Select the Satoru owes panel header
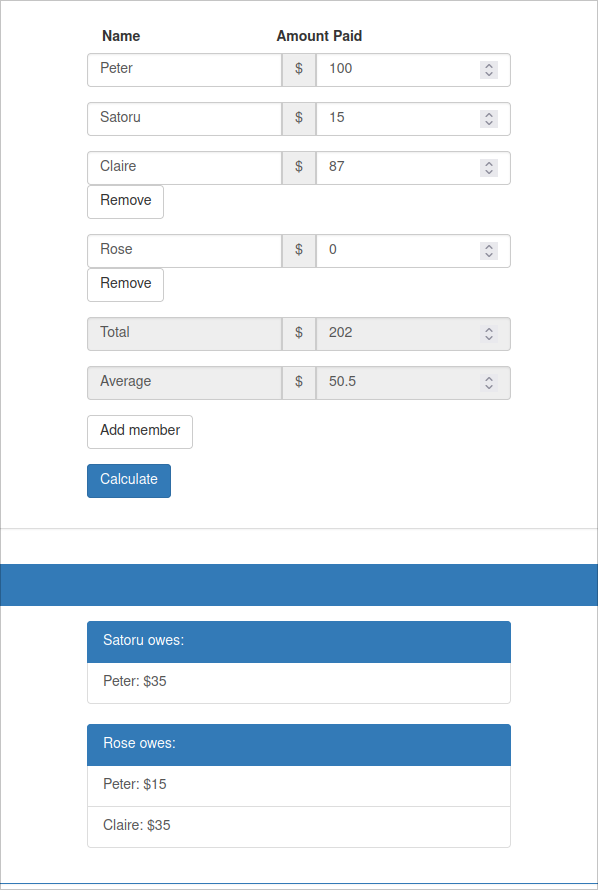The image size is (598, 890). point(299,641)
